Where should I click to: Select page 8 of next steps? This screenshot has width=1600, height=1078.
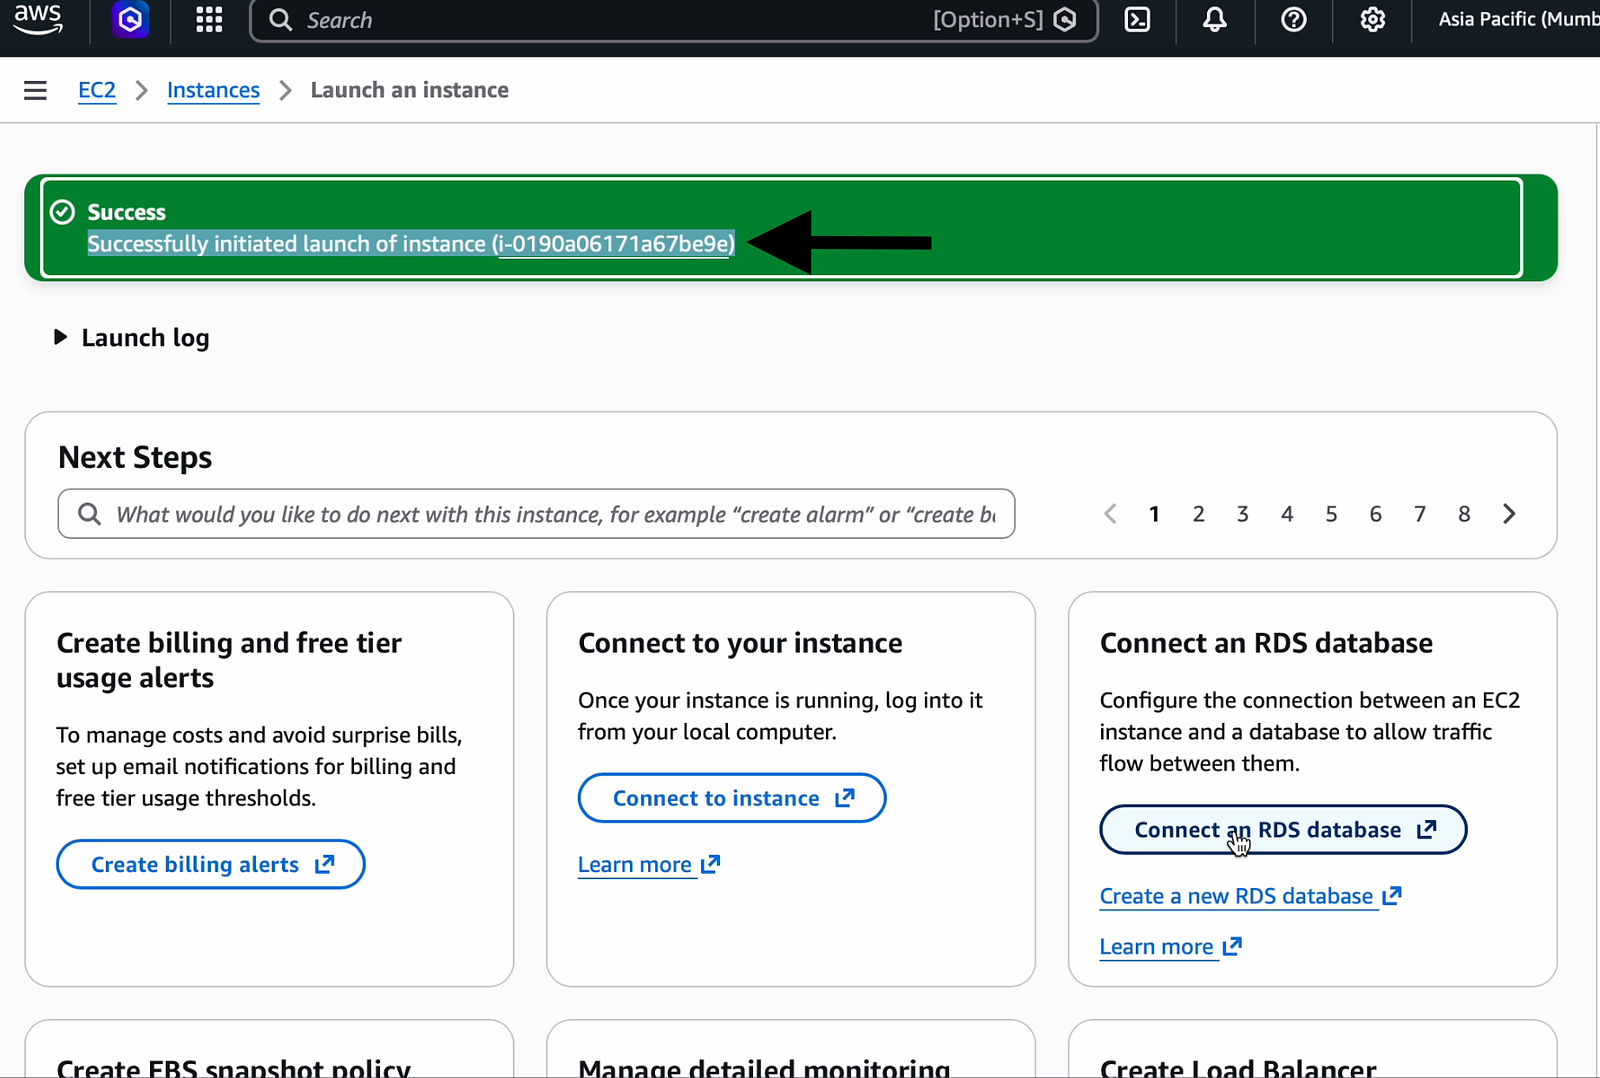(x=1464, y=514)
